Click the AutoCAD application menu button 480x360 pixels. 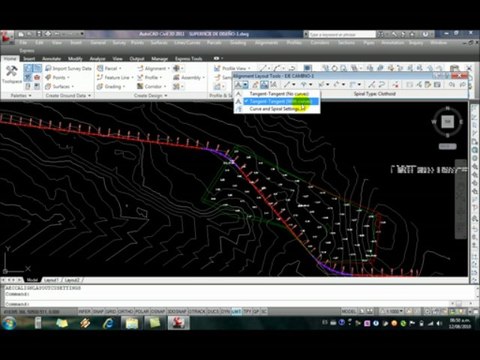pos(7,37)
